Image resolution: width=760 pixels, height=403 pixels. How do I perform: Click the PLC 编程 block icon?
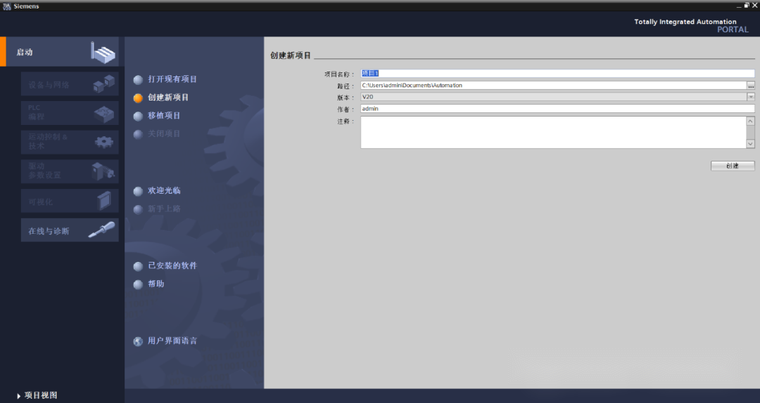(x=104, y=113)
